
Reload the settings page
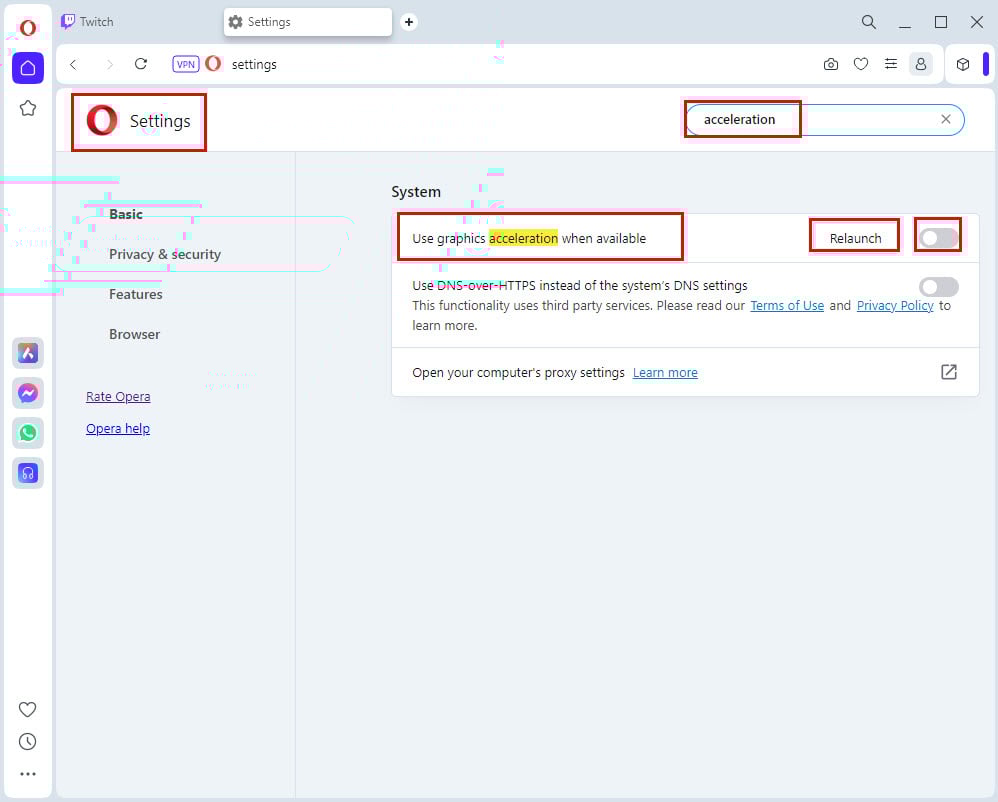(141, 64)
